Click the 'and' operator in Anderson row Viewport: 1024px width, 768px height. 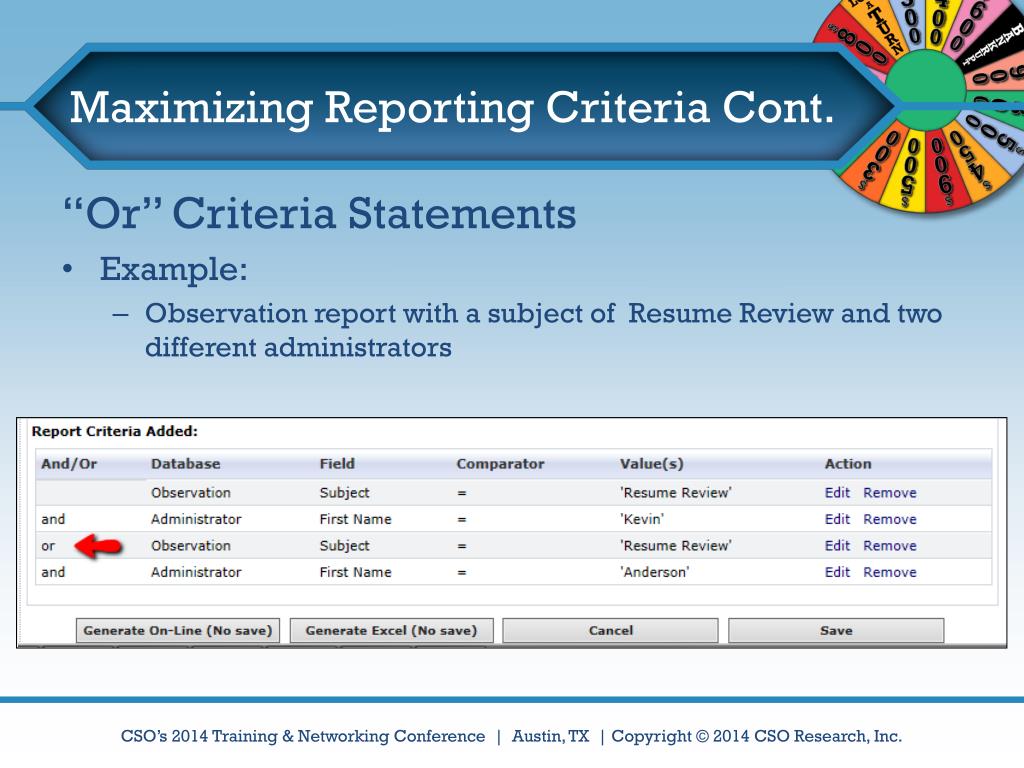[53, 572]
